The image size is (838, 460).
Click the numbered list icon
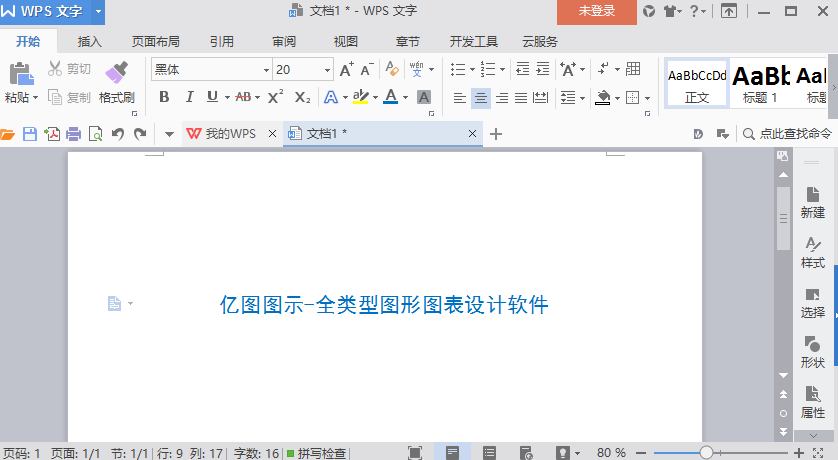pos(488,69)
